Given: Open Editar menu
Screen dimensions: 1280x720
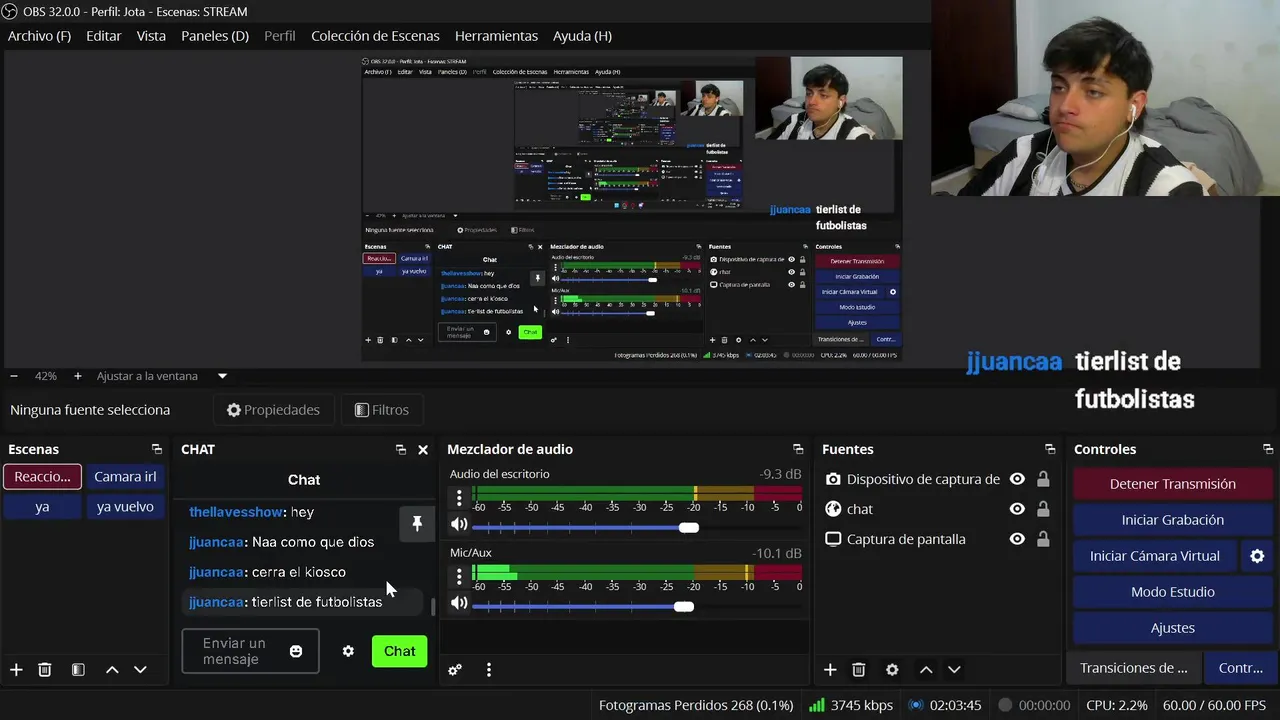Looking at the screenshot, I should coord(104,36).
